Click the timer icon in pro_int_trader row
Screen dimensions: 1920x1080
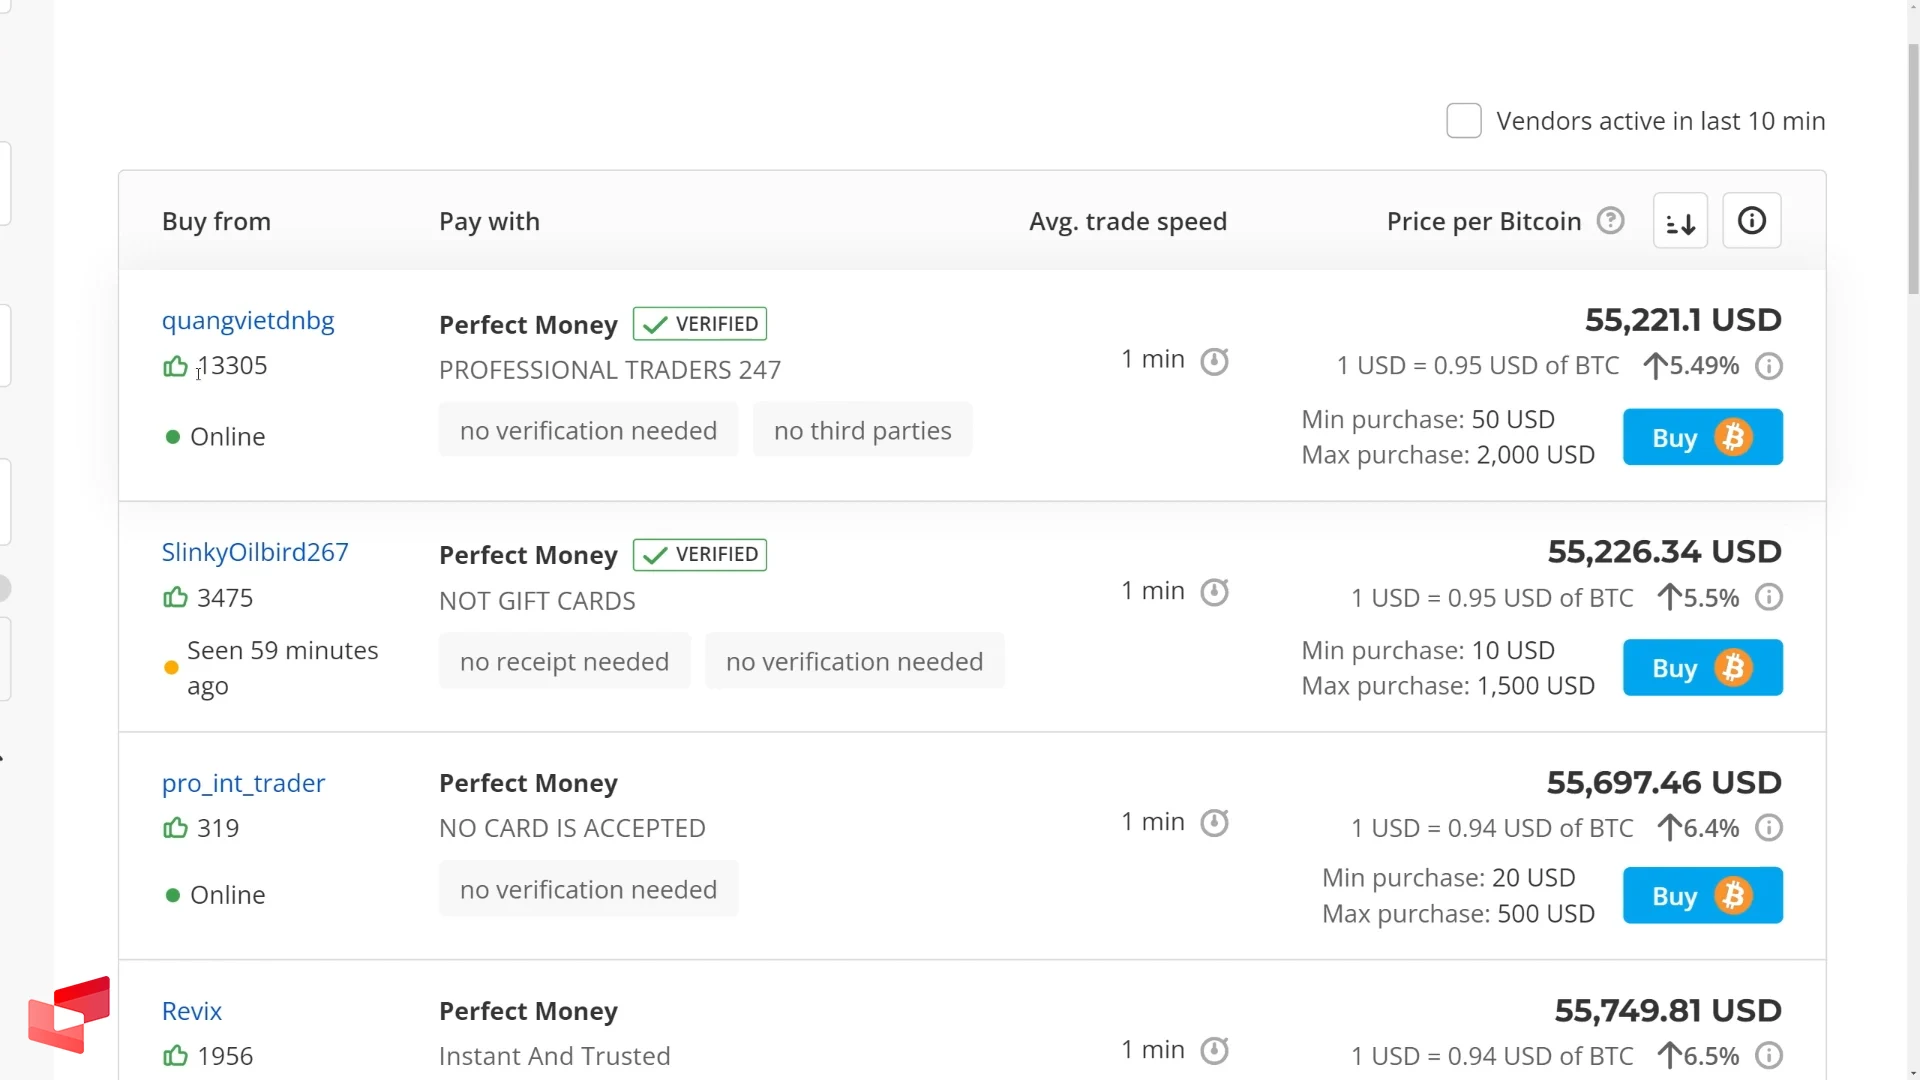click(x=1214, y=823)
